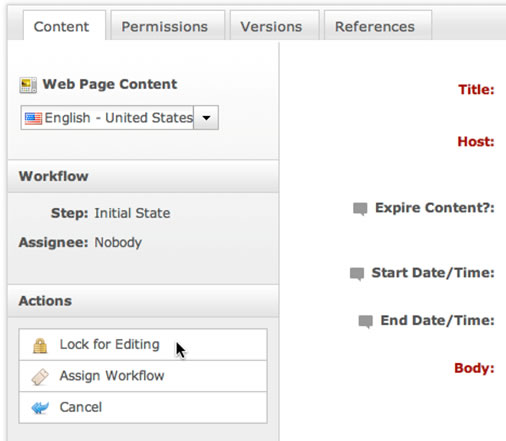
Task: Click the padlock icon for Lock for Editing
Action: 40,345
